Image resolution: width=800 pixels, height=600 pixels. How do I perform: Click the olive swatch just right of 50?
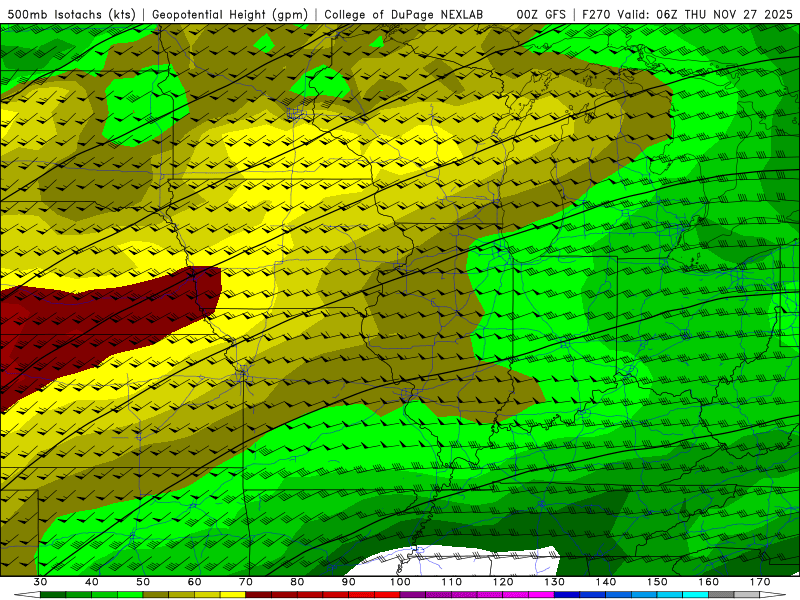click(156, 595)
